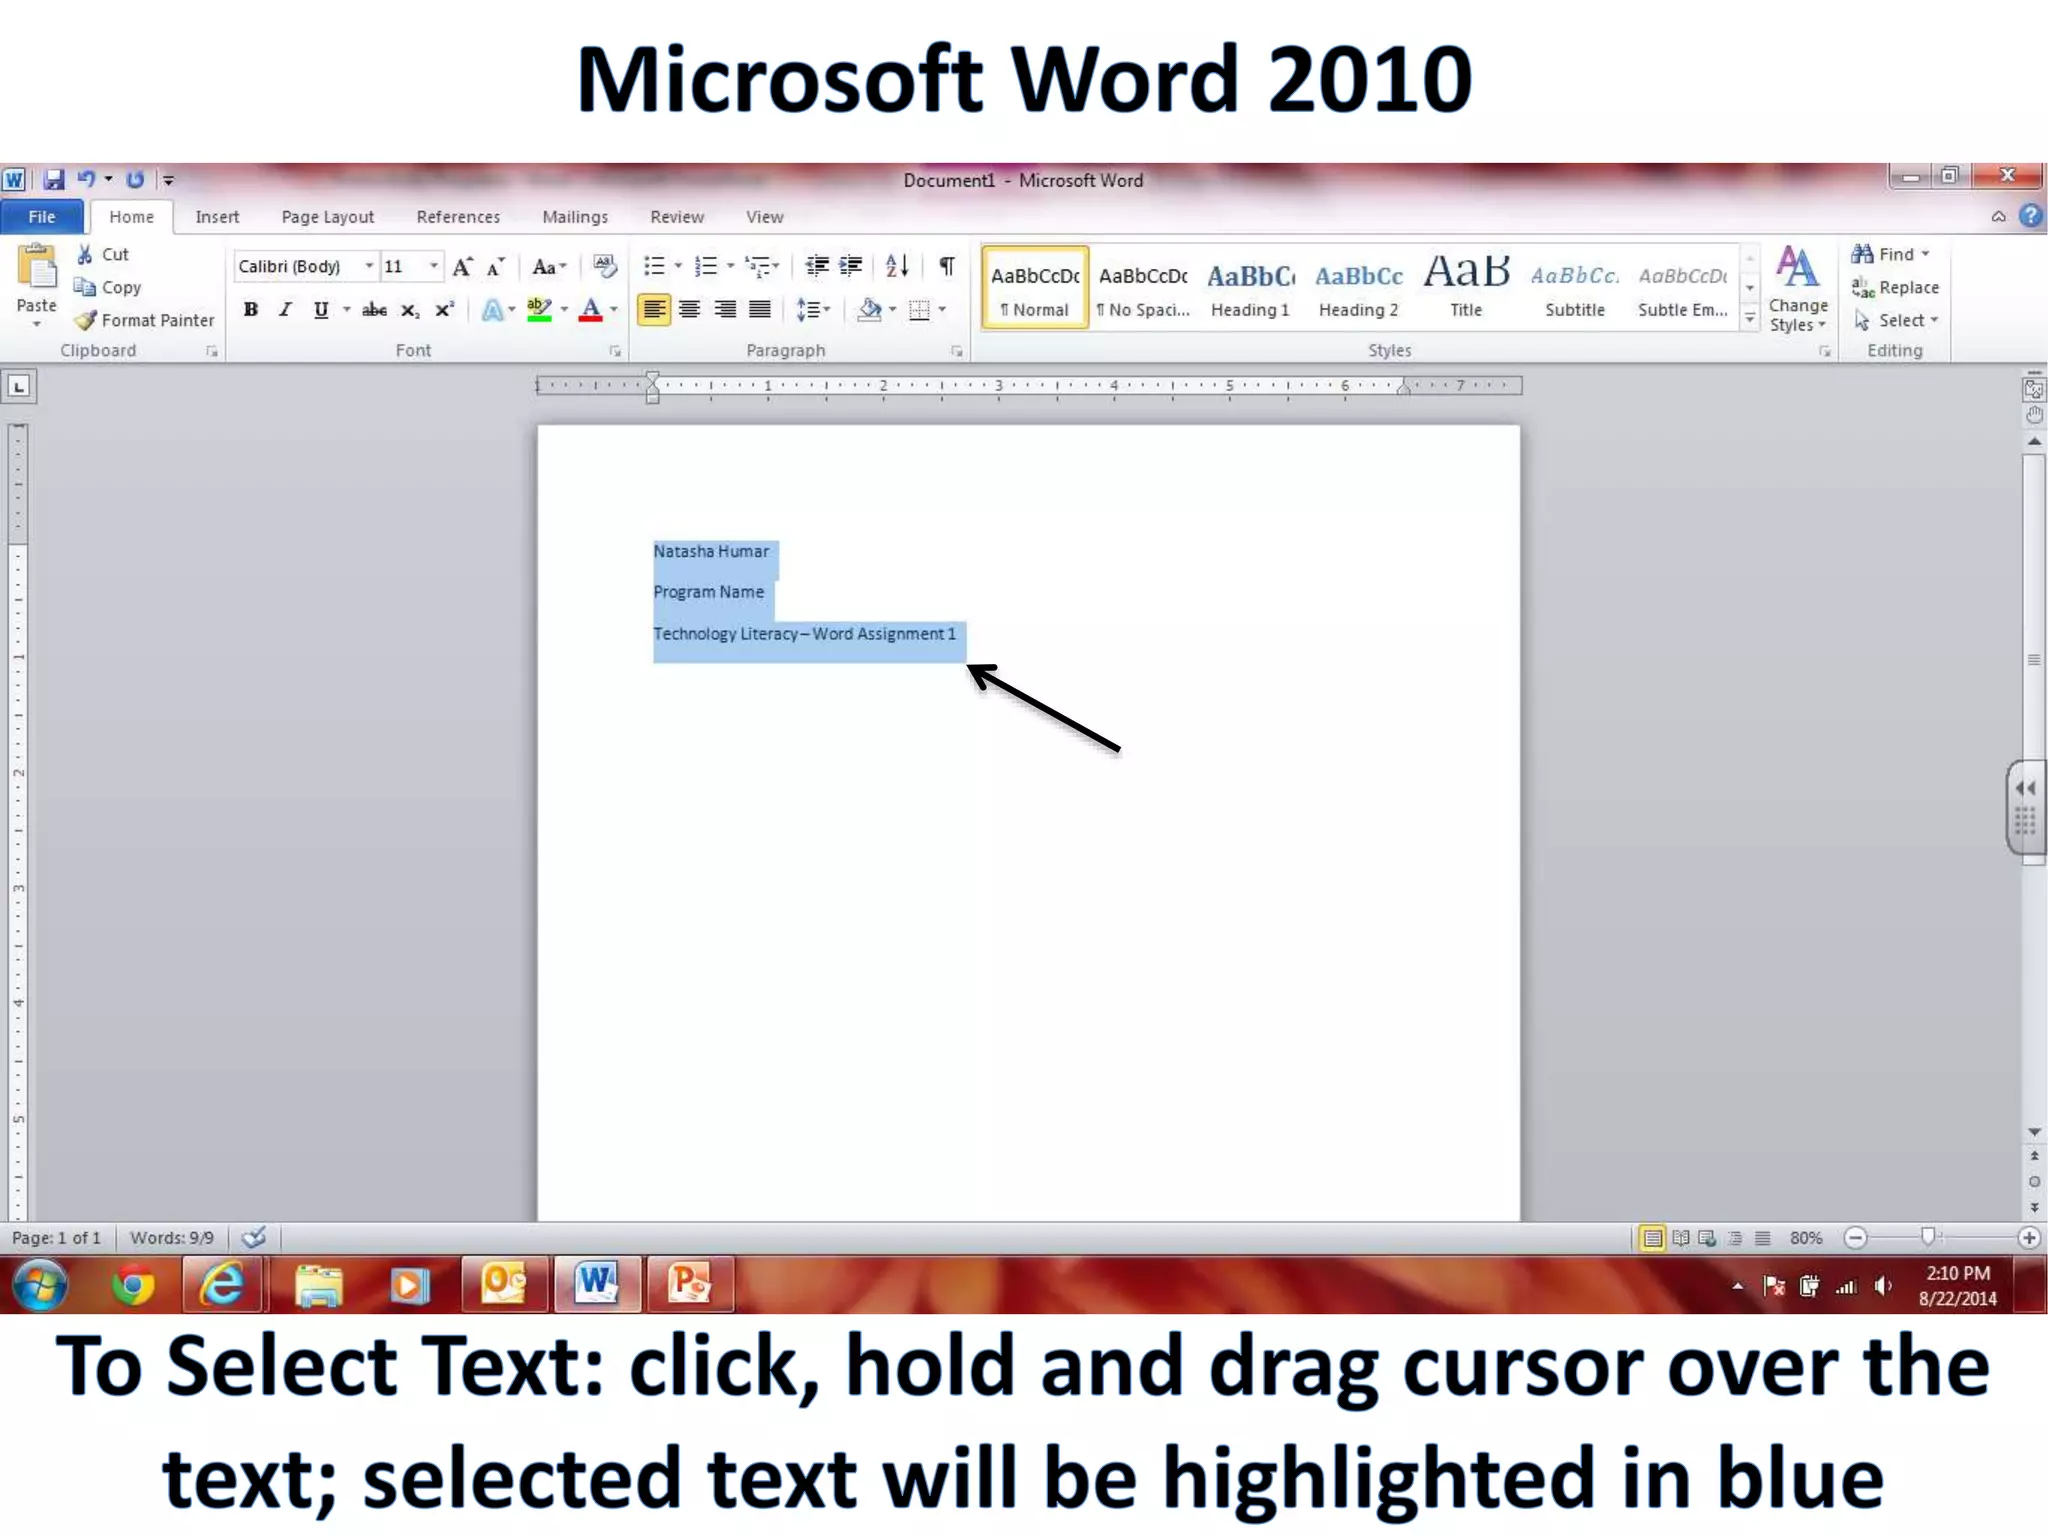Open PowerPoint from the taskbar

point(690,1285)
